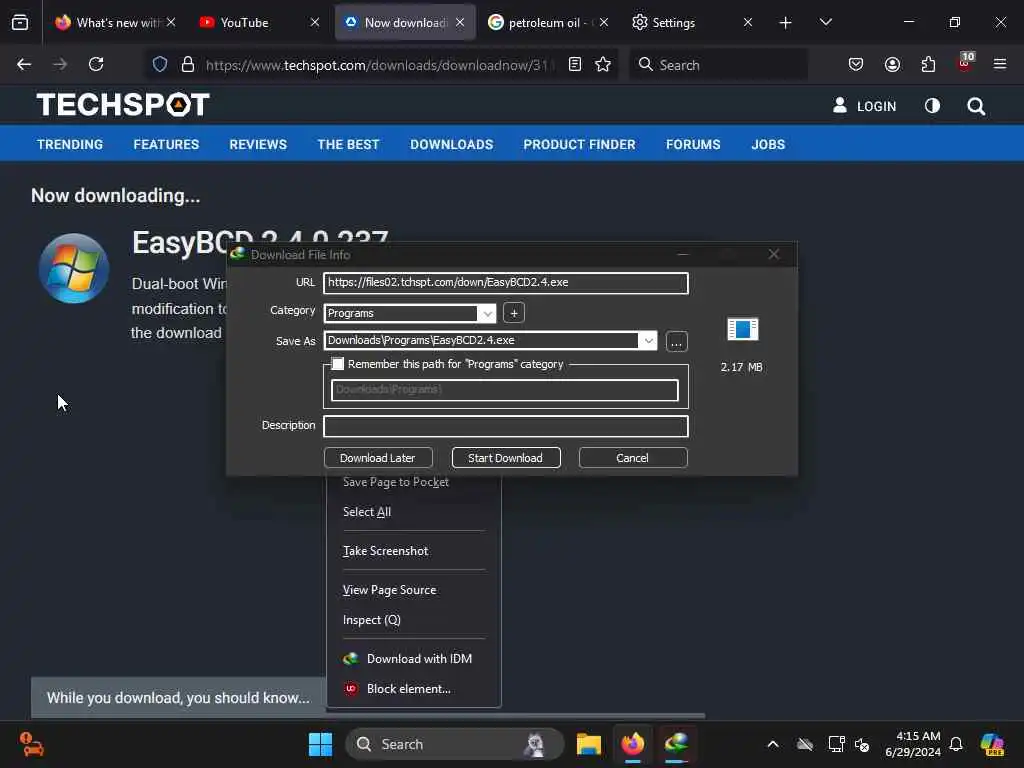This screenshot has height=768, width=1024.
Task: Browse for save location with ellipsis button
Action: [x=676, y=341]
